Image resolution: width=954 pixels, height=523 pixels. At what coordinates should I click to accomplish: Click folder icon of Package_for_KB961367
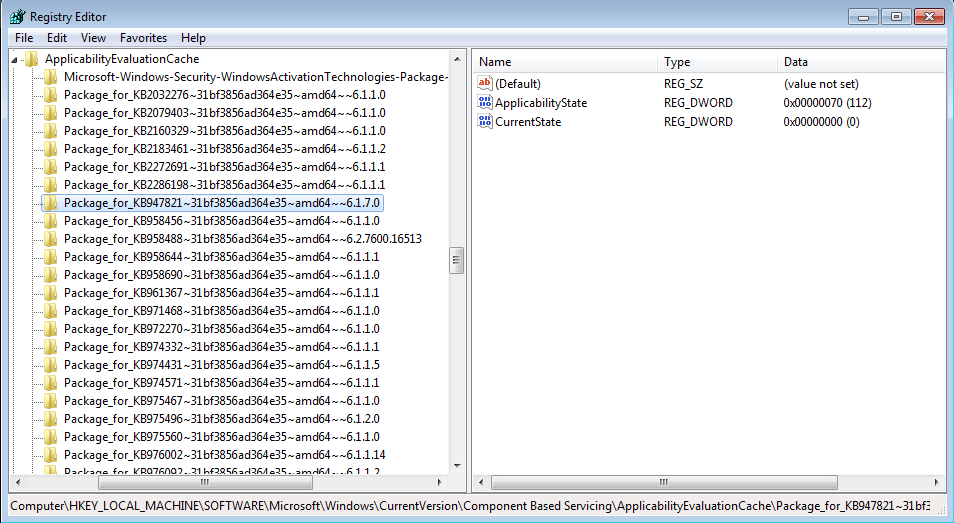(x=51, y=293)
